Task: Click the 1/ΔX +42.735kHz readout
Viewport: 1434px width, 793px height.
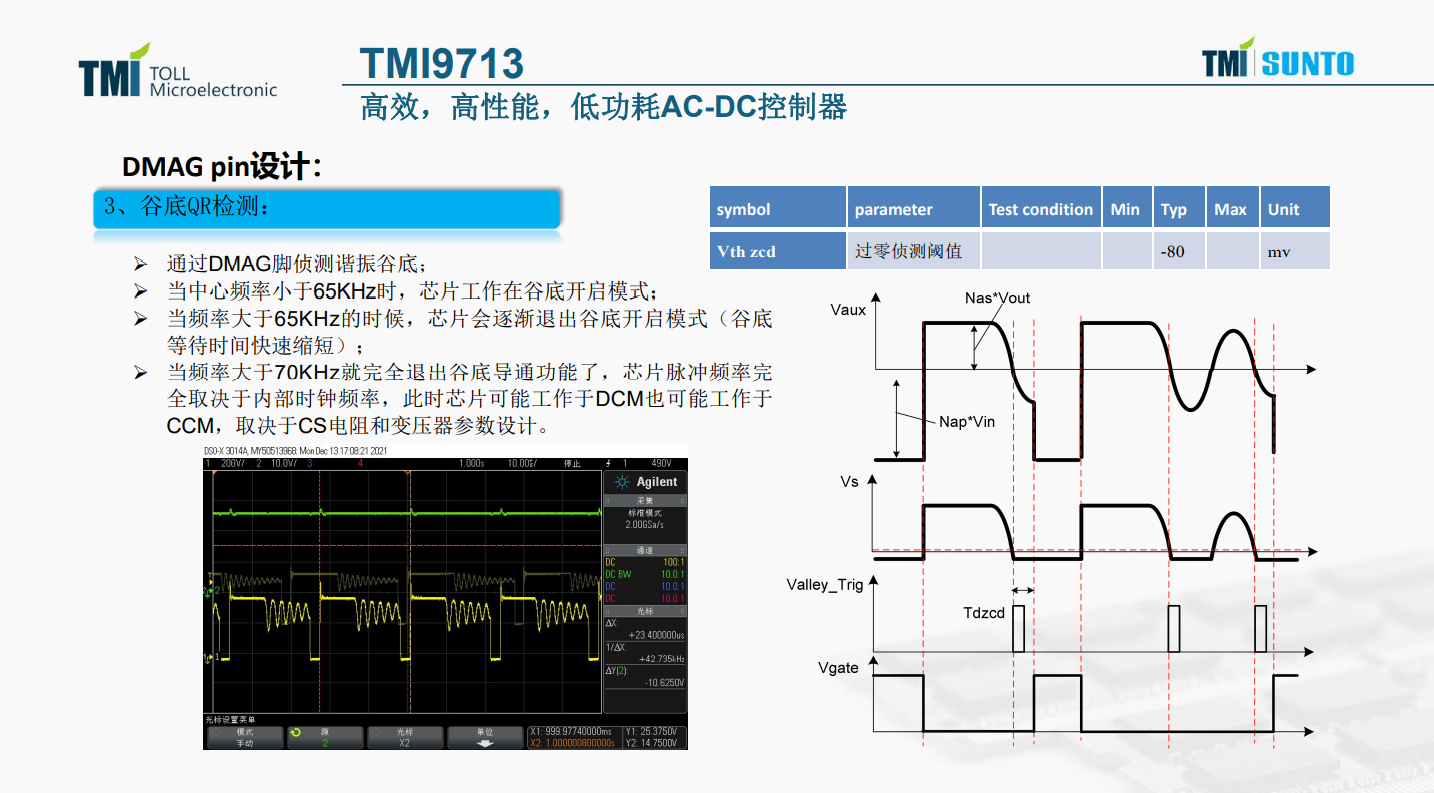Action: point(645,651)
